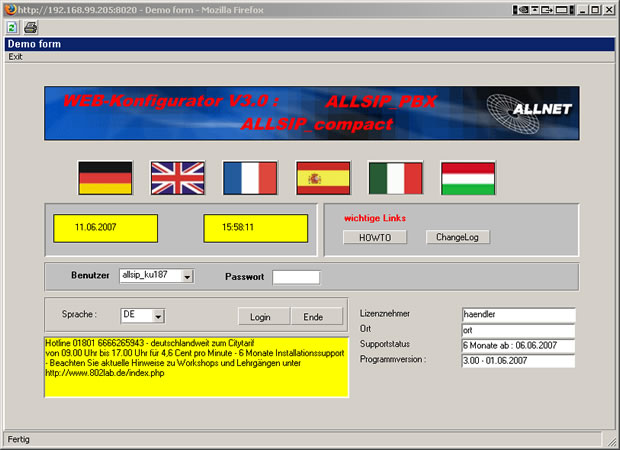
Task: Click the printer icon
Action: (30, 27)
